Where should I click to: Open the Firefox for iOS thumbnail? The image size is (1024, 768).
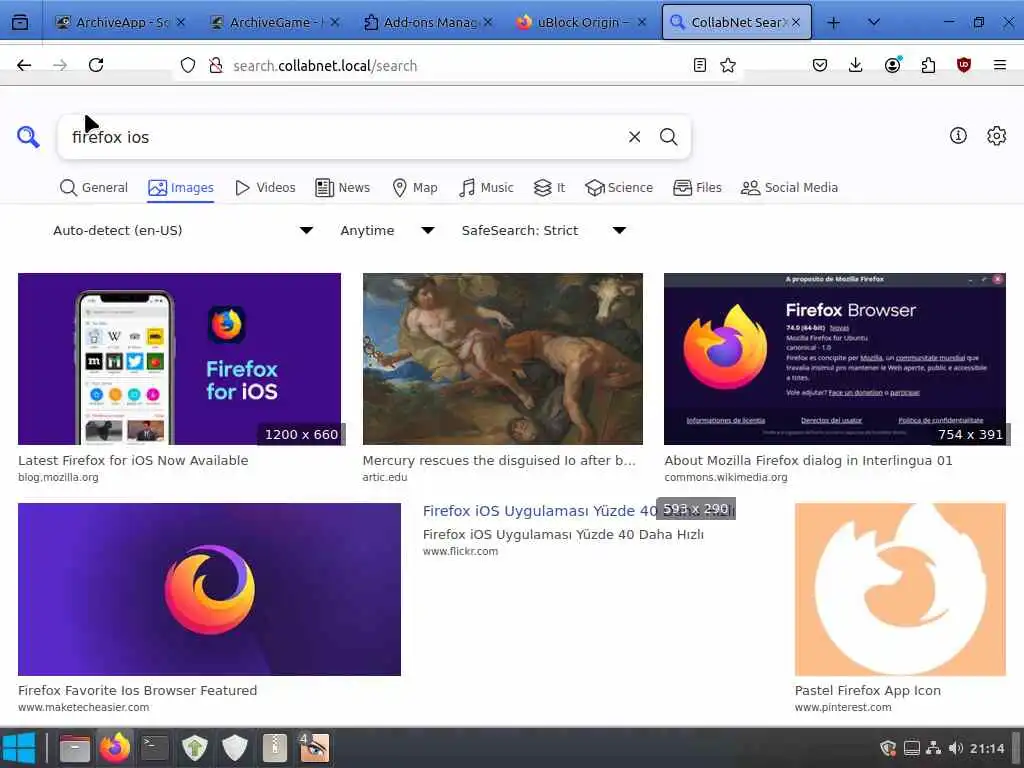[180, 359]
